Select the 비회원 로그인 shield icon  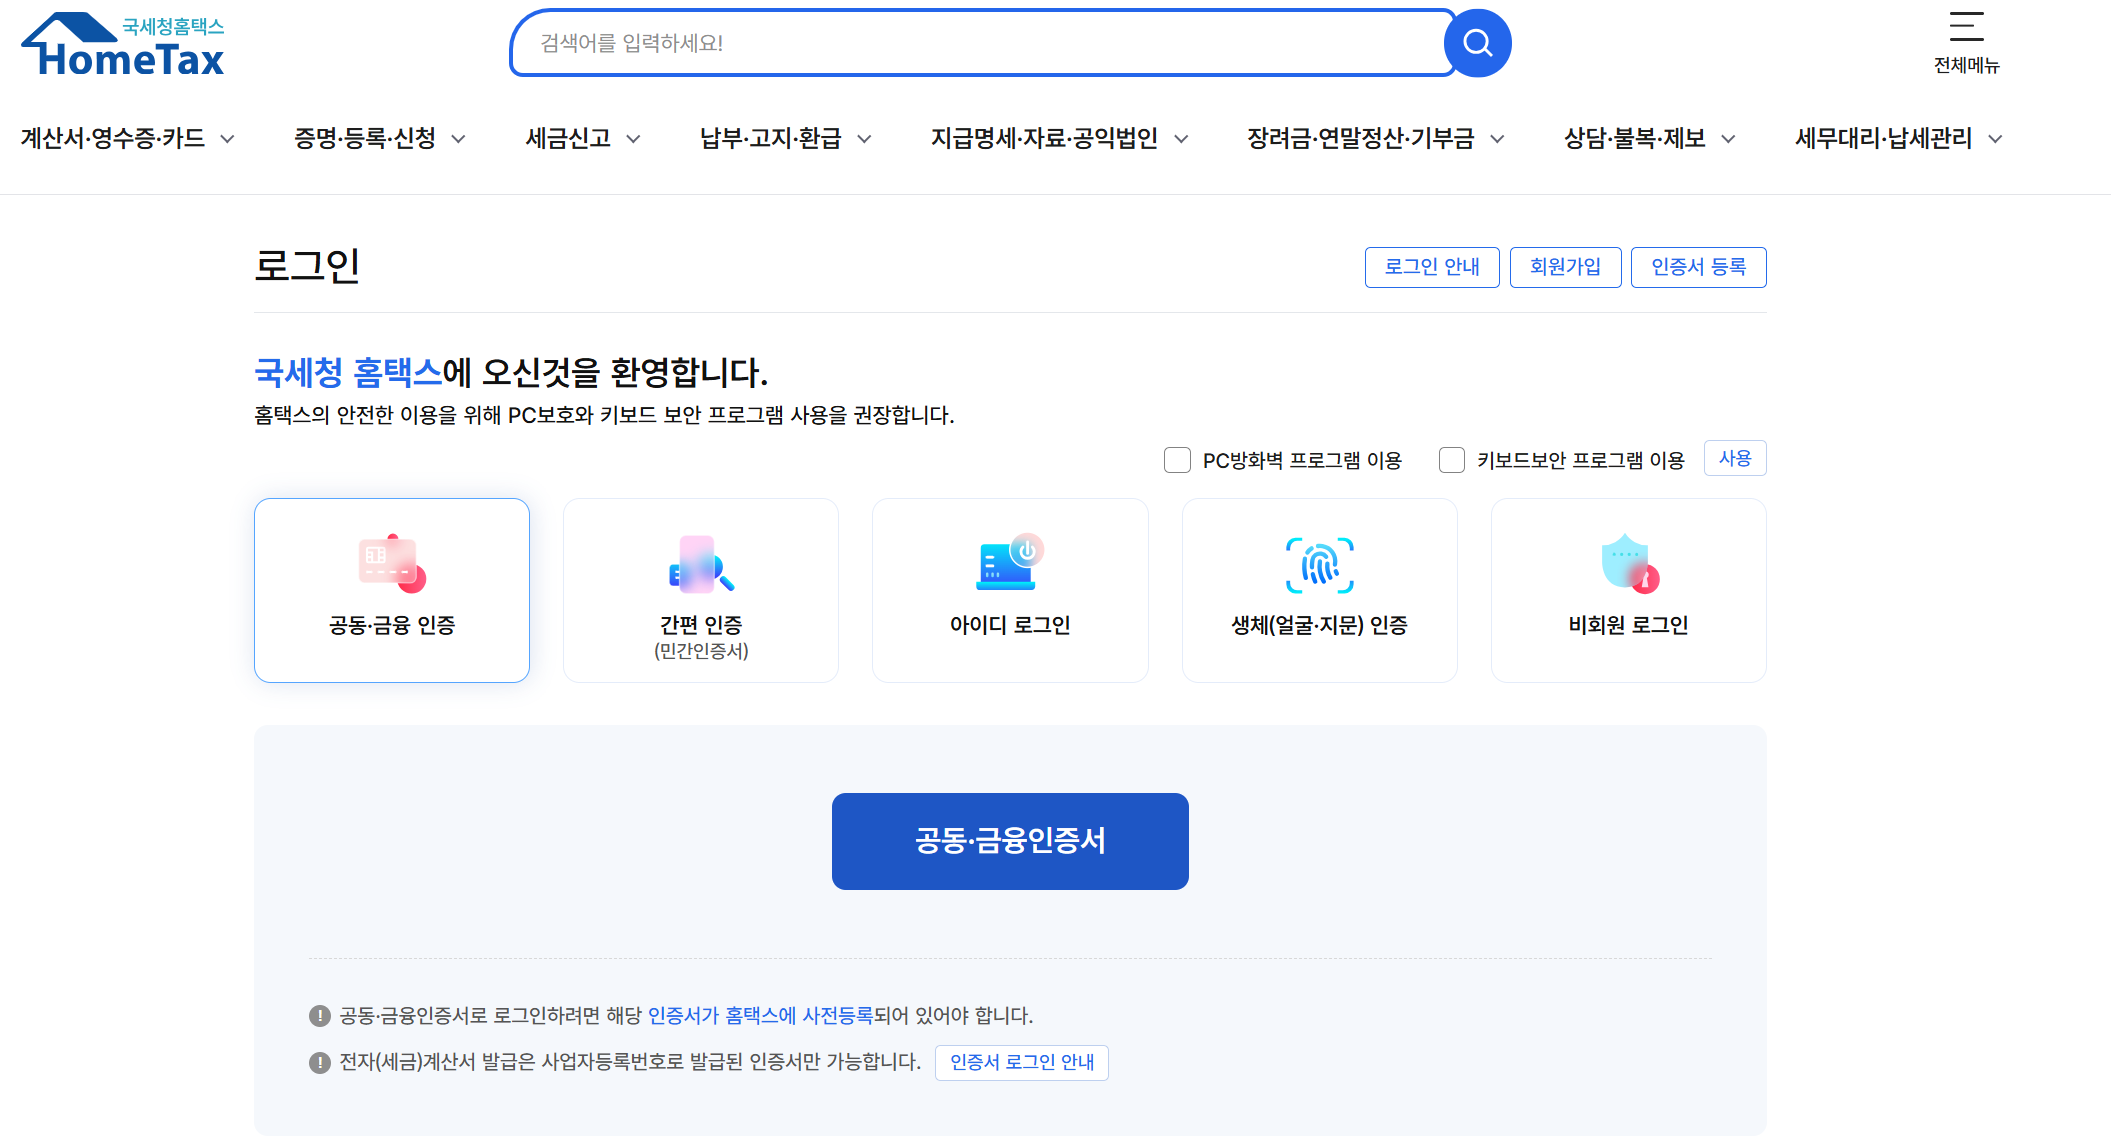1629,564
